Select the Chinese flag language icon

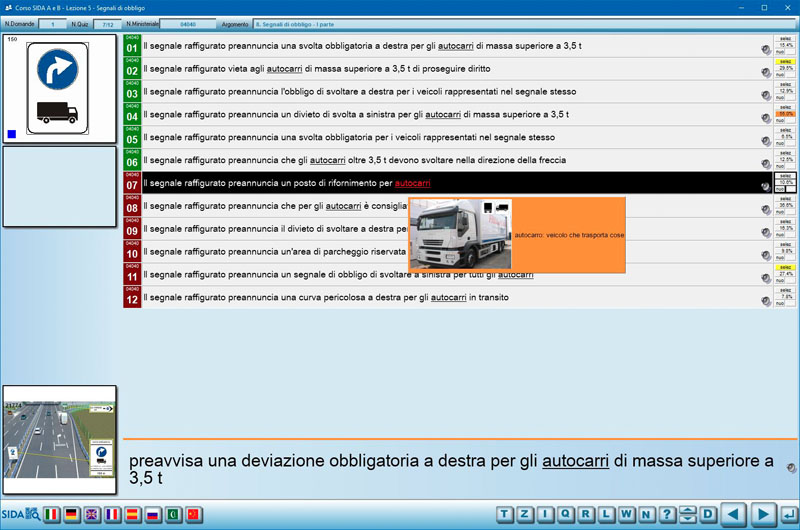195,514
